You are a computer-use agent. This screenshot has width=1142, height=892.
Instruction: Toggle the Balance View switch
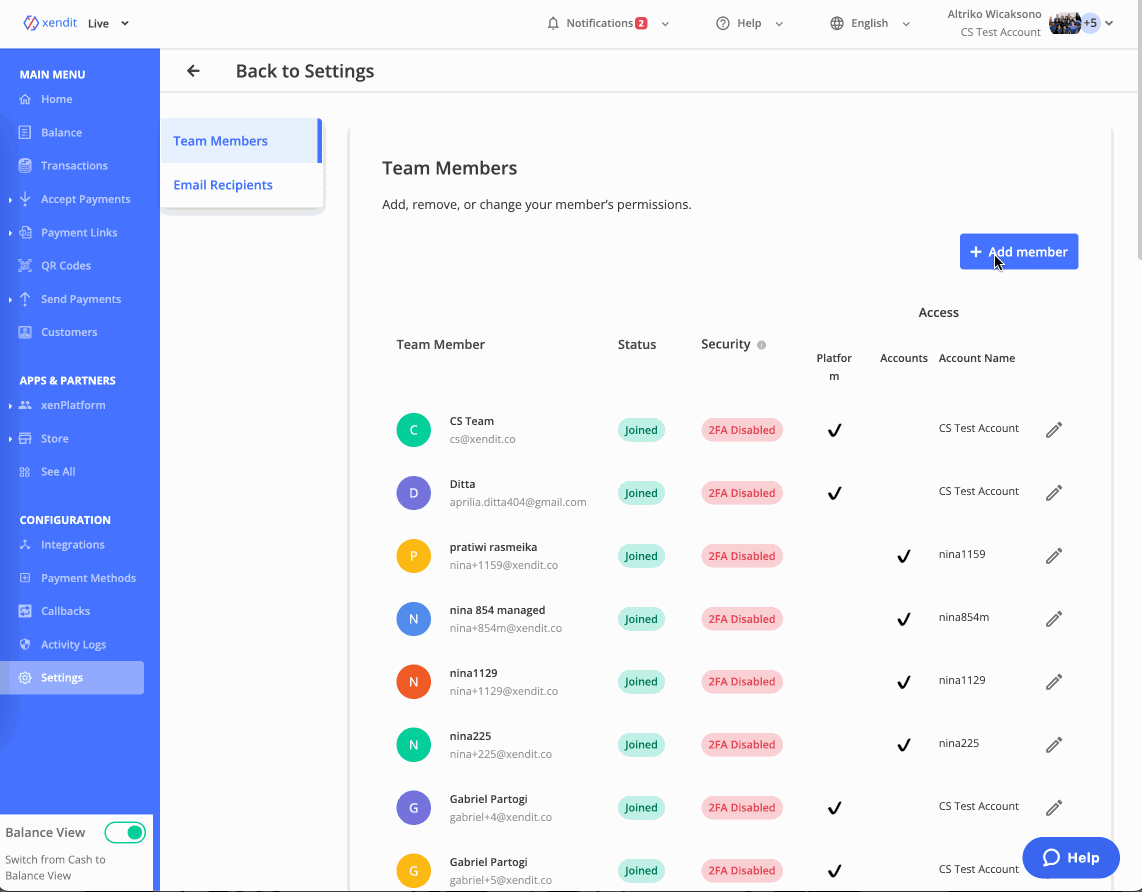tap(124, 832)
